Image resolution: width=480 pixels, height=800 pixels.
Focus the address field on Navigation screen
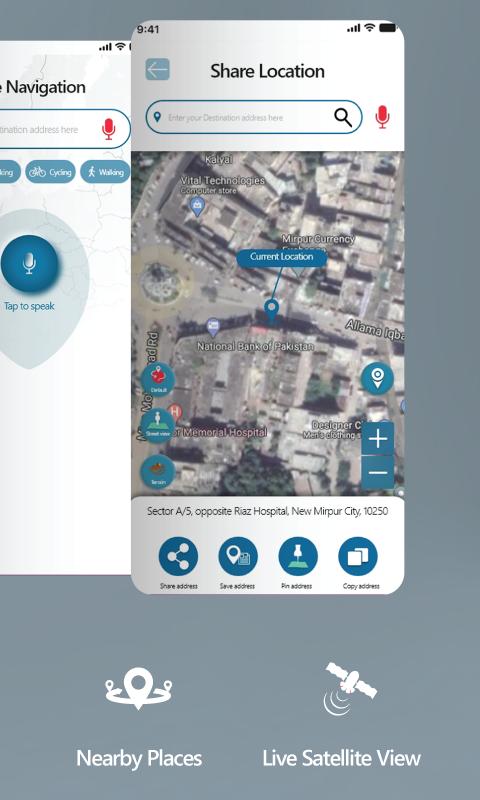65,129
